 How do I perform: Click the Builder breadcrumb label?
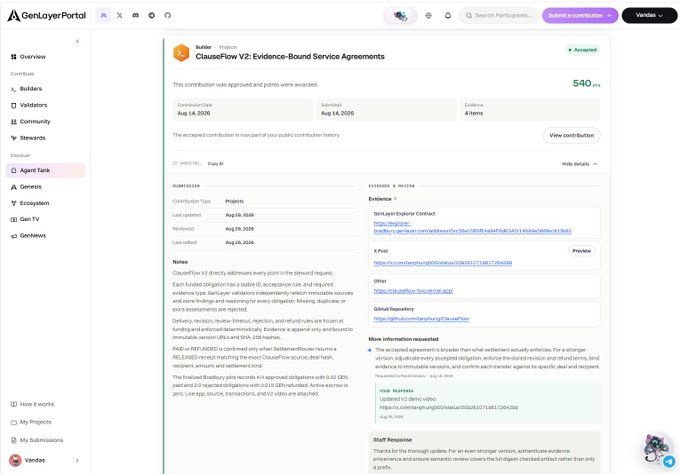(x=203, y=47)
